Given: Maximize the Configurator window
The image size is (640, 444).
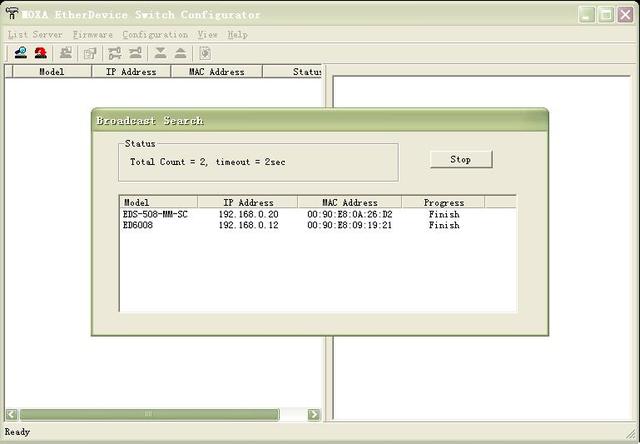Looking at the screenshot, I should [606, 15].
